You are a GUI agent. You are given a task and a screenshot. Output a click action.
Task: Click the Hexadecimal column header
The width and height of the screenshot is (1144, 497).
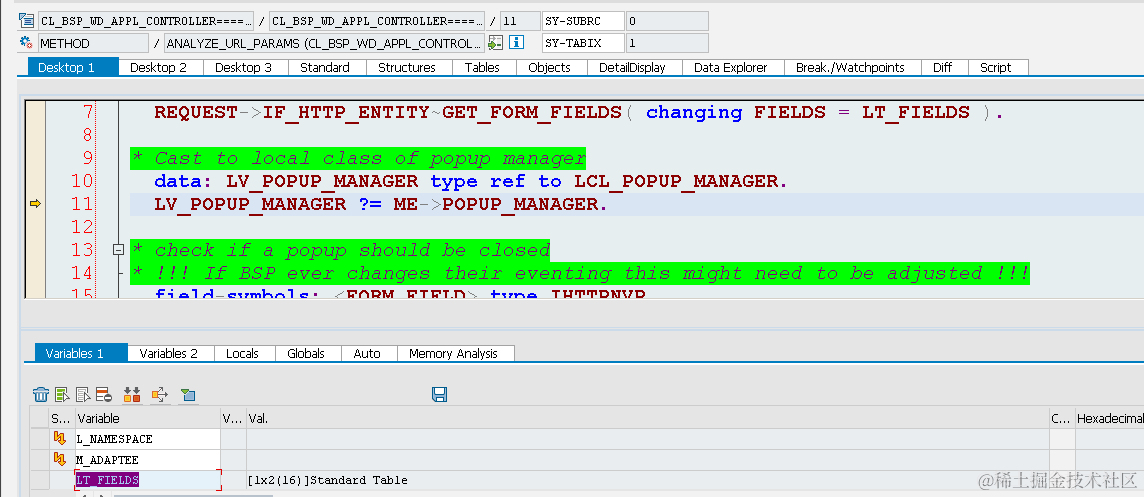click(x=1109, y=418)
